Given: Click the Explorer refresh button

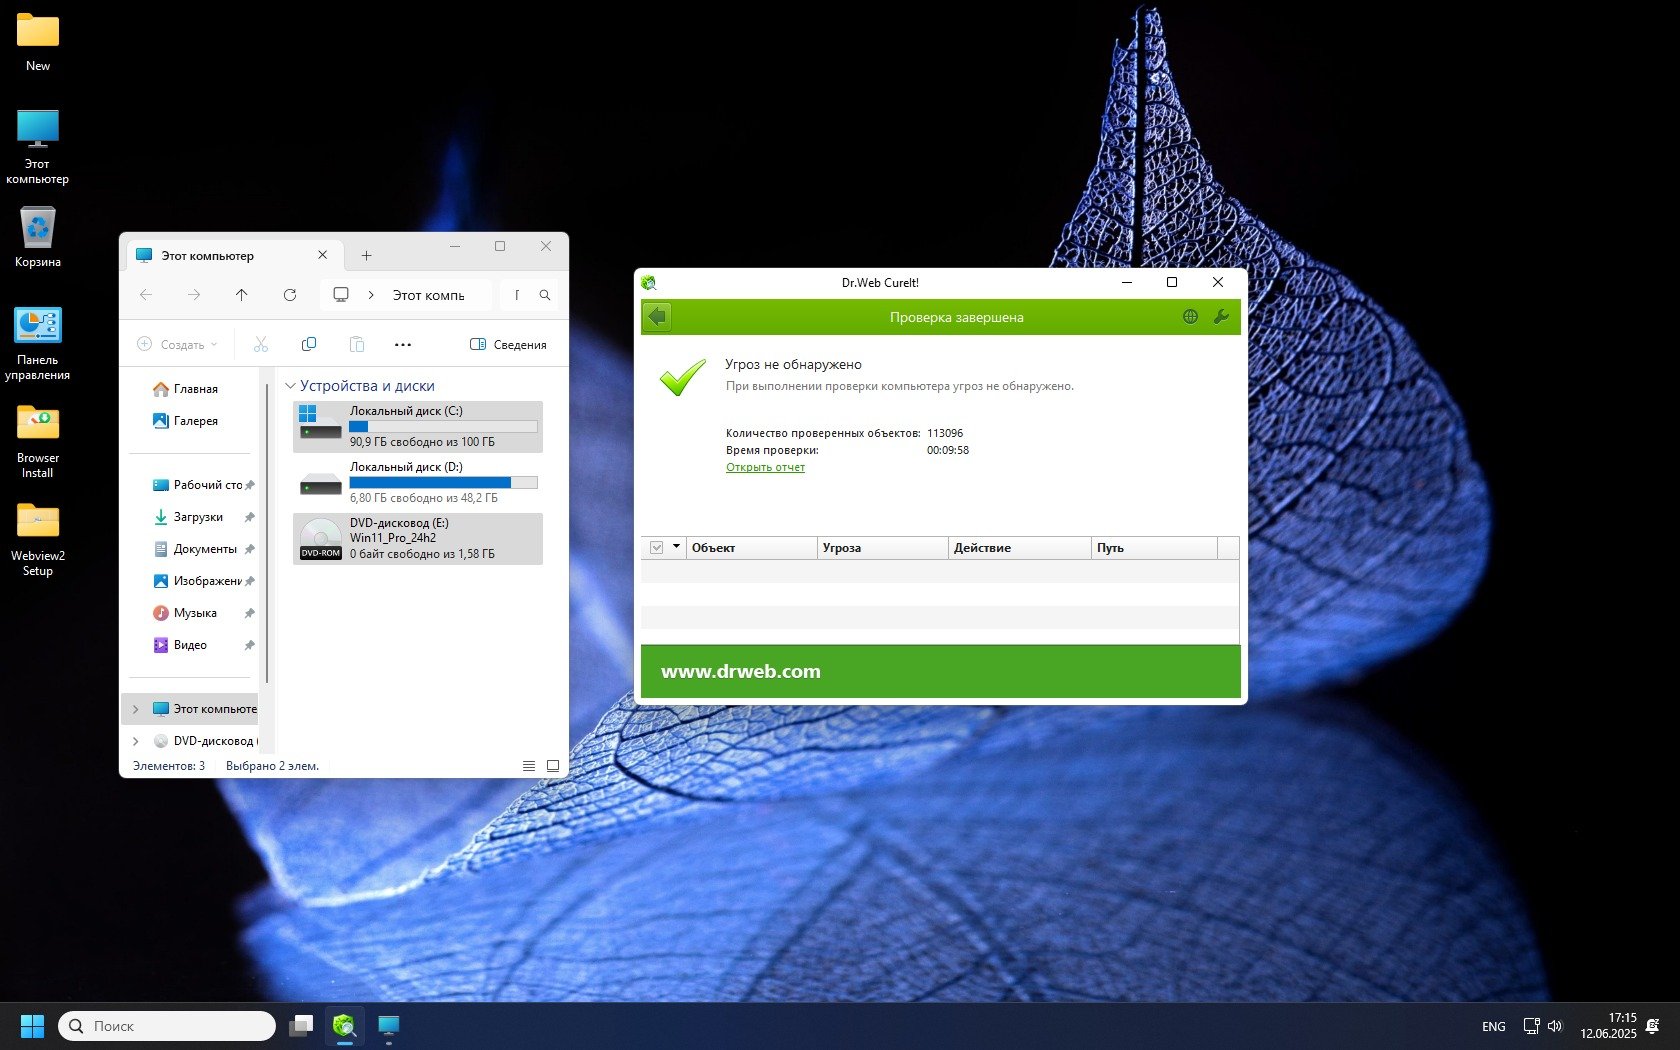Looking at the screenshot, I should [x=290, y=295].
